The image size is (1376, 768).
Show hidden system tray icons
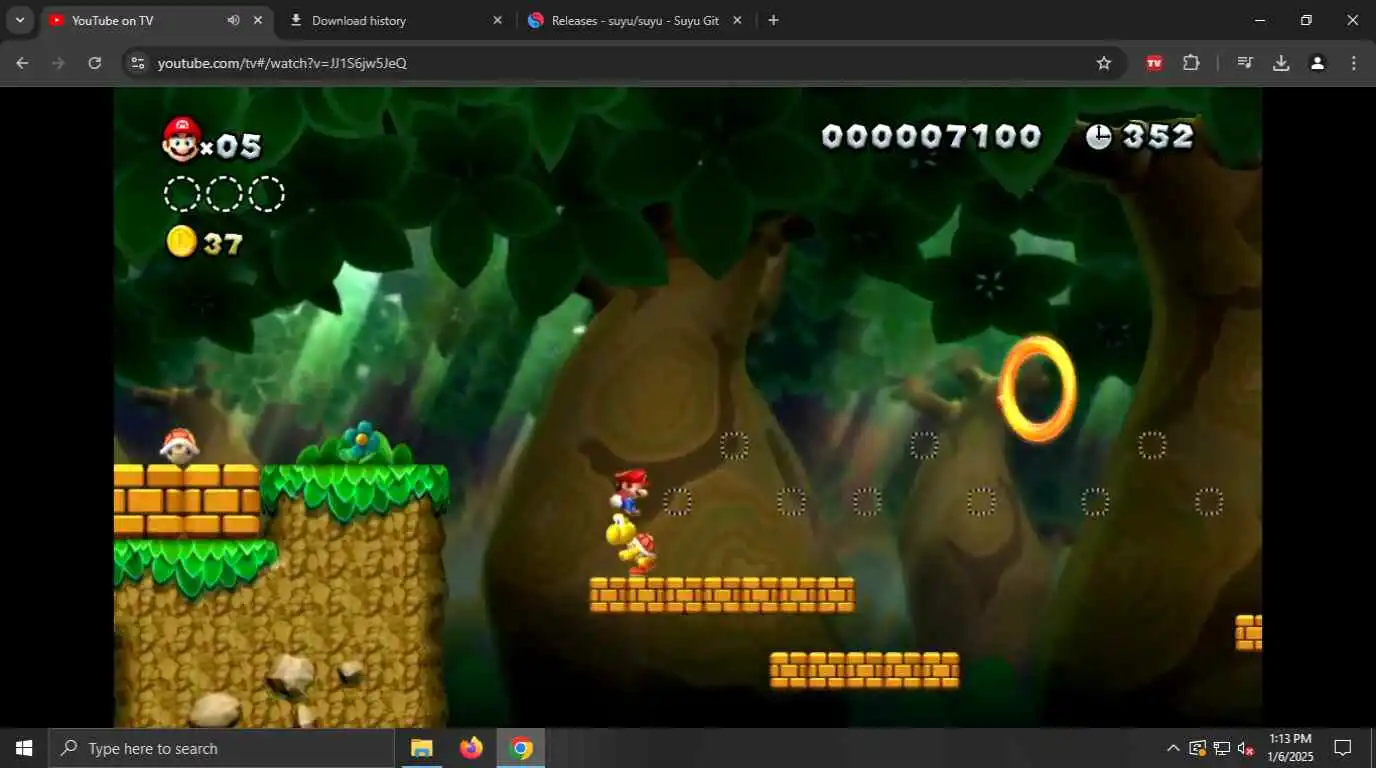point(1173,748)
